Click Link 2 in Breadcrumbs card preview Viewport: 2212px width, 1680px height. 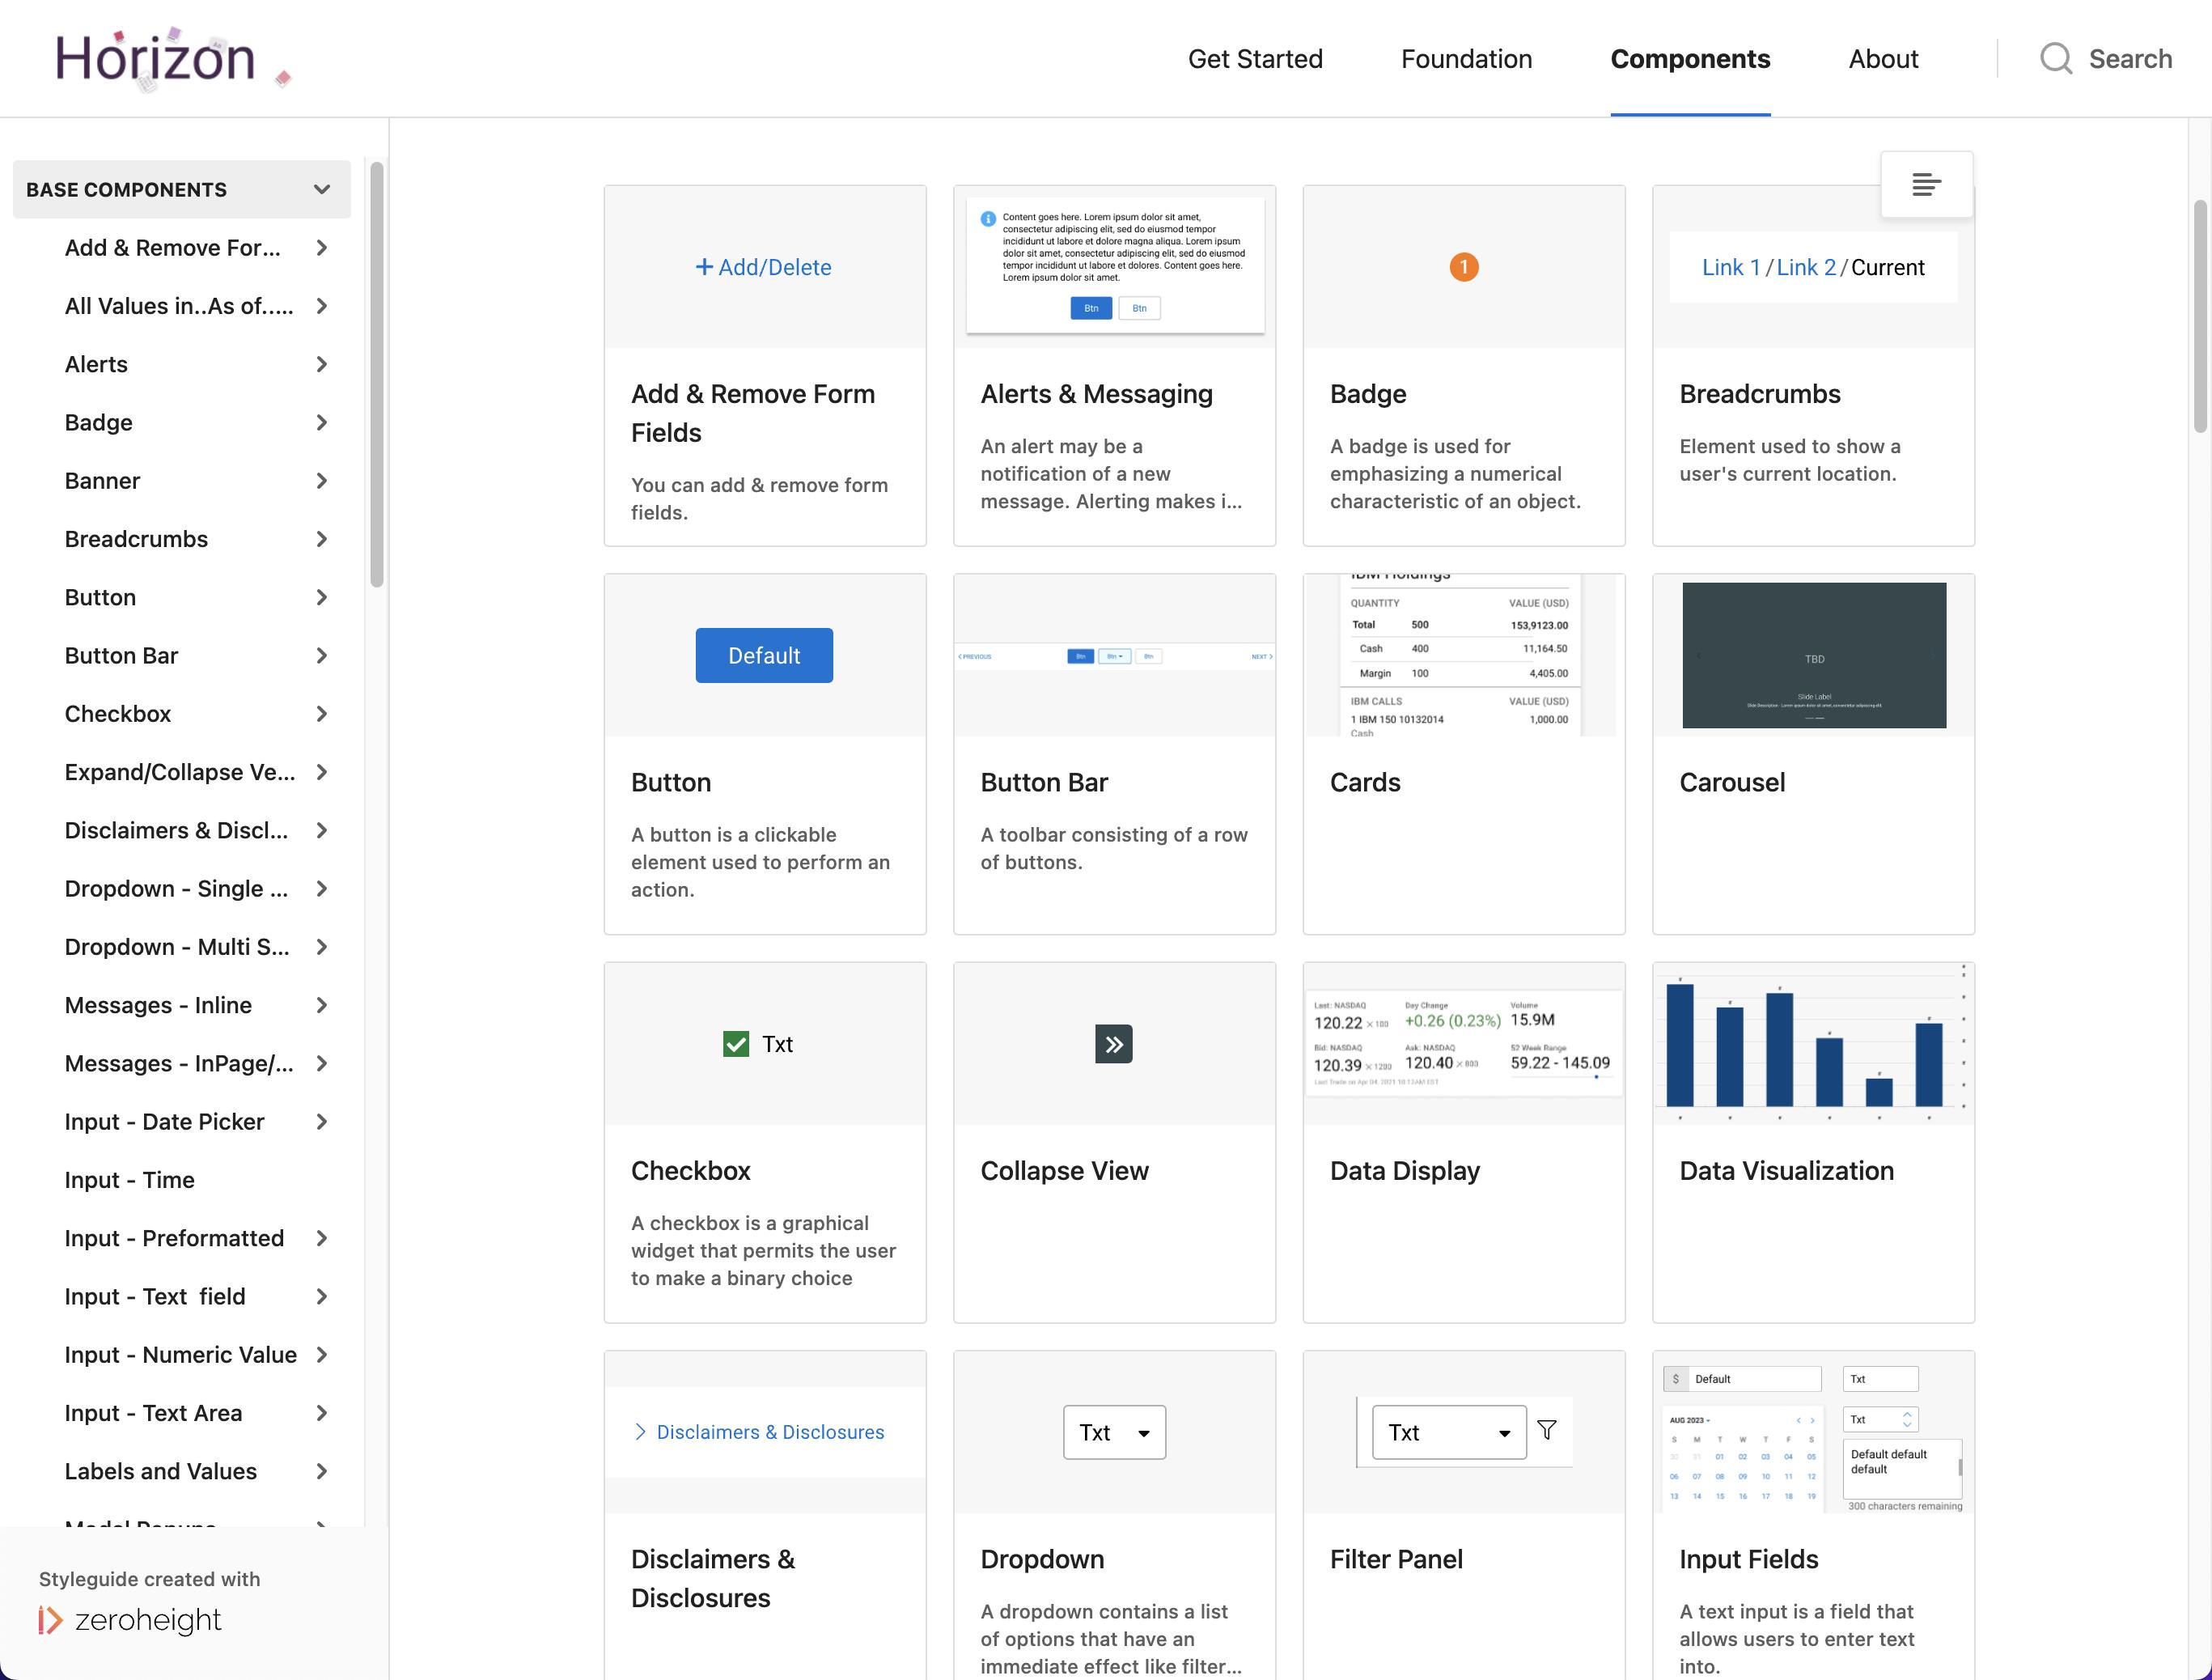click(x=1805, y=267)
